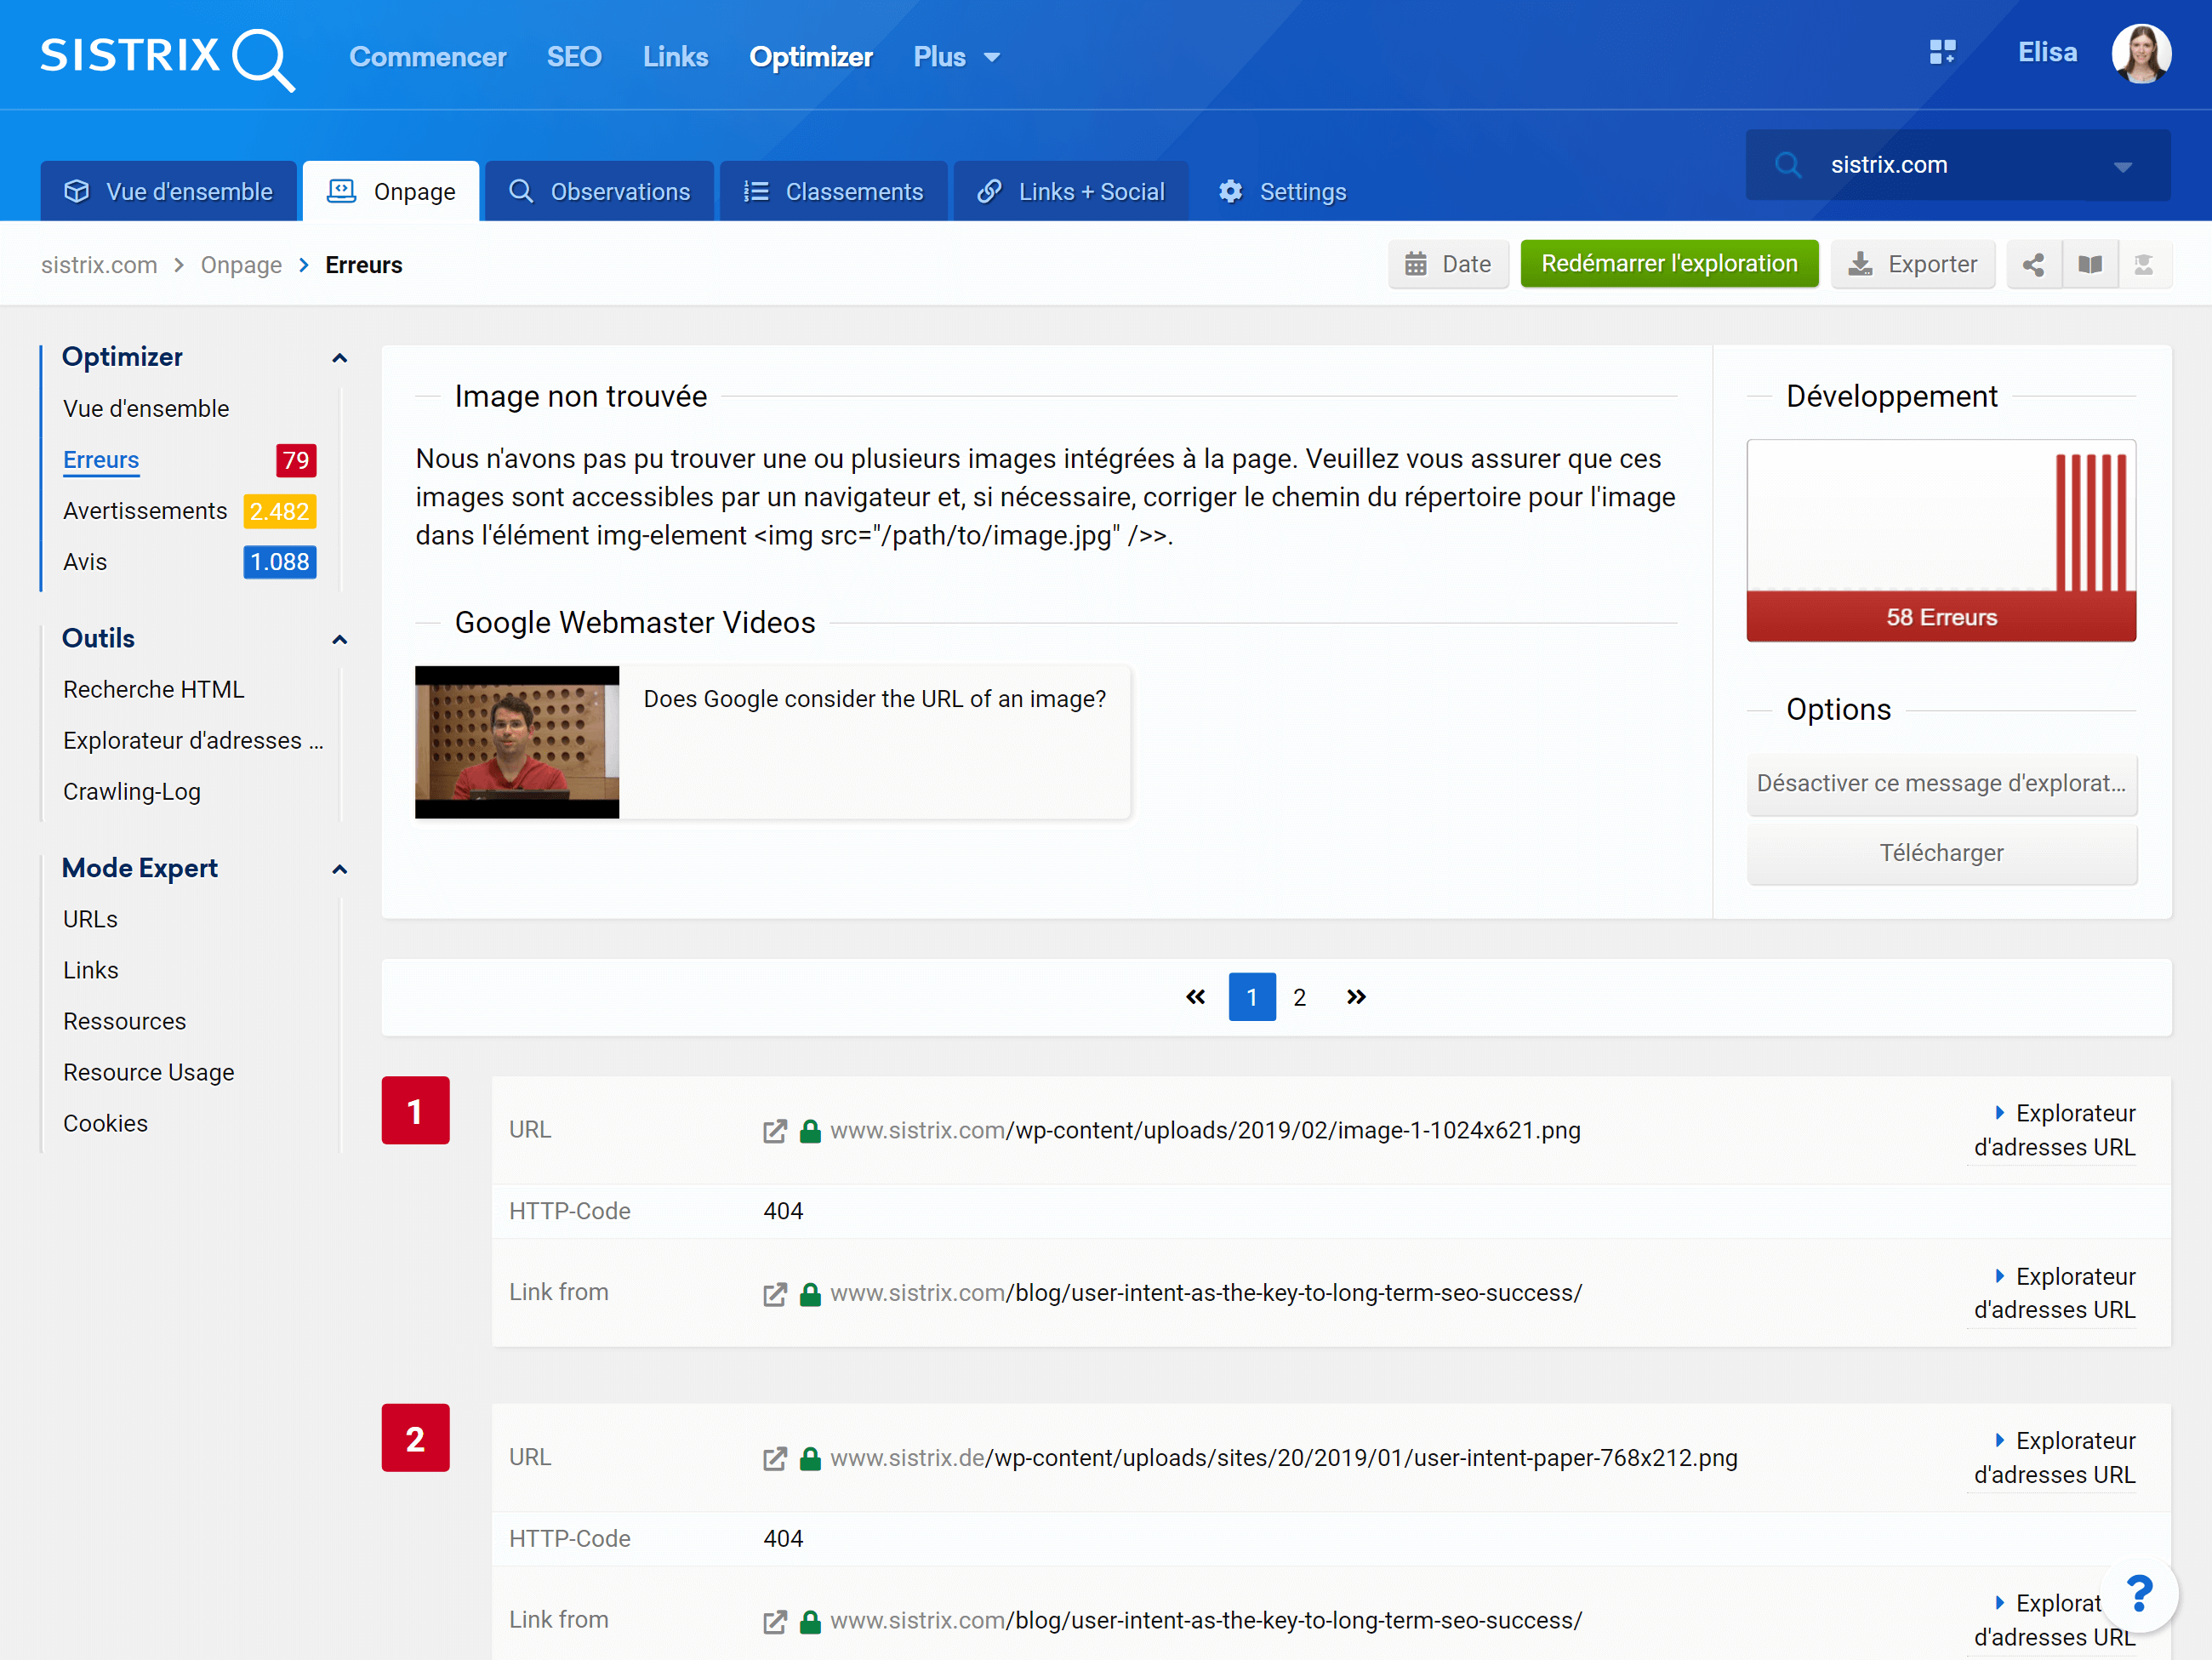Click the blue help question mark
Screen dimensions: 2212x1660
click(2139, 1593)
